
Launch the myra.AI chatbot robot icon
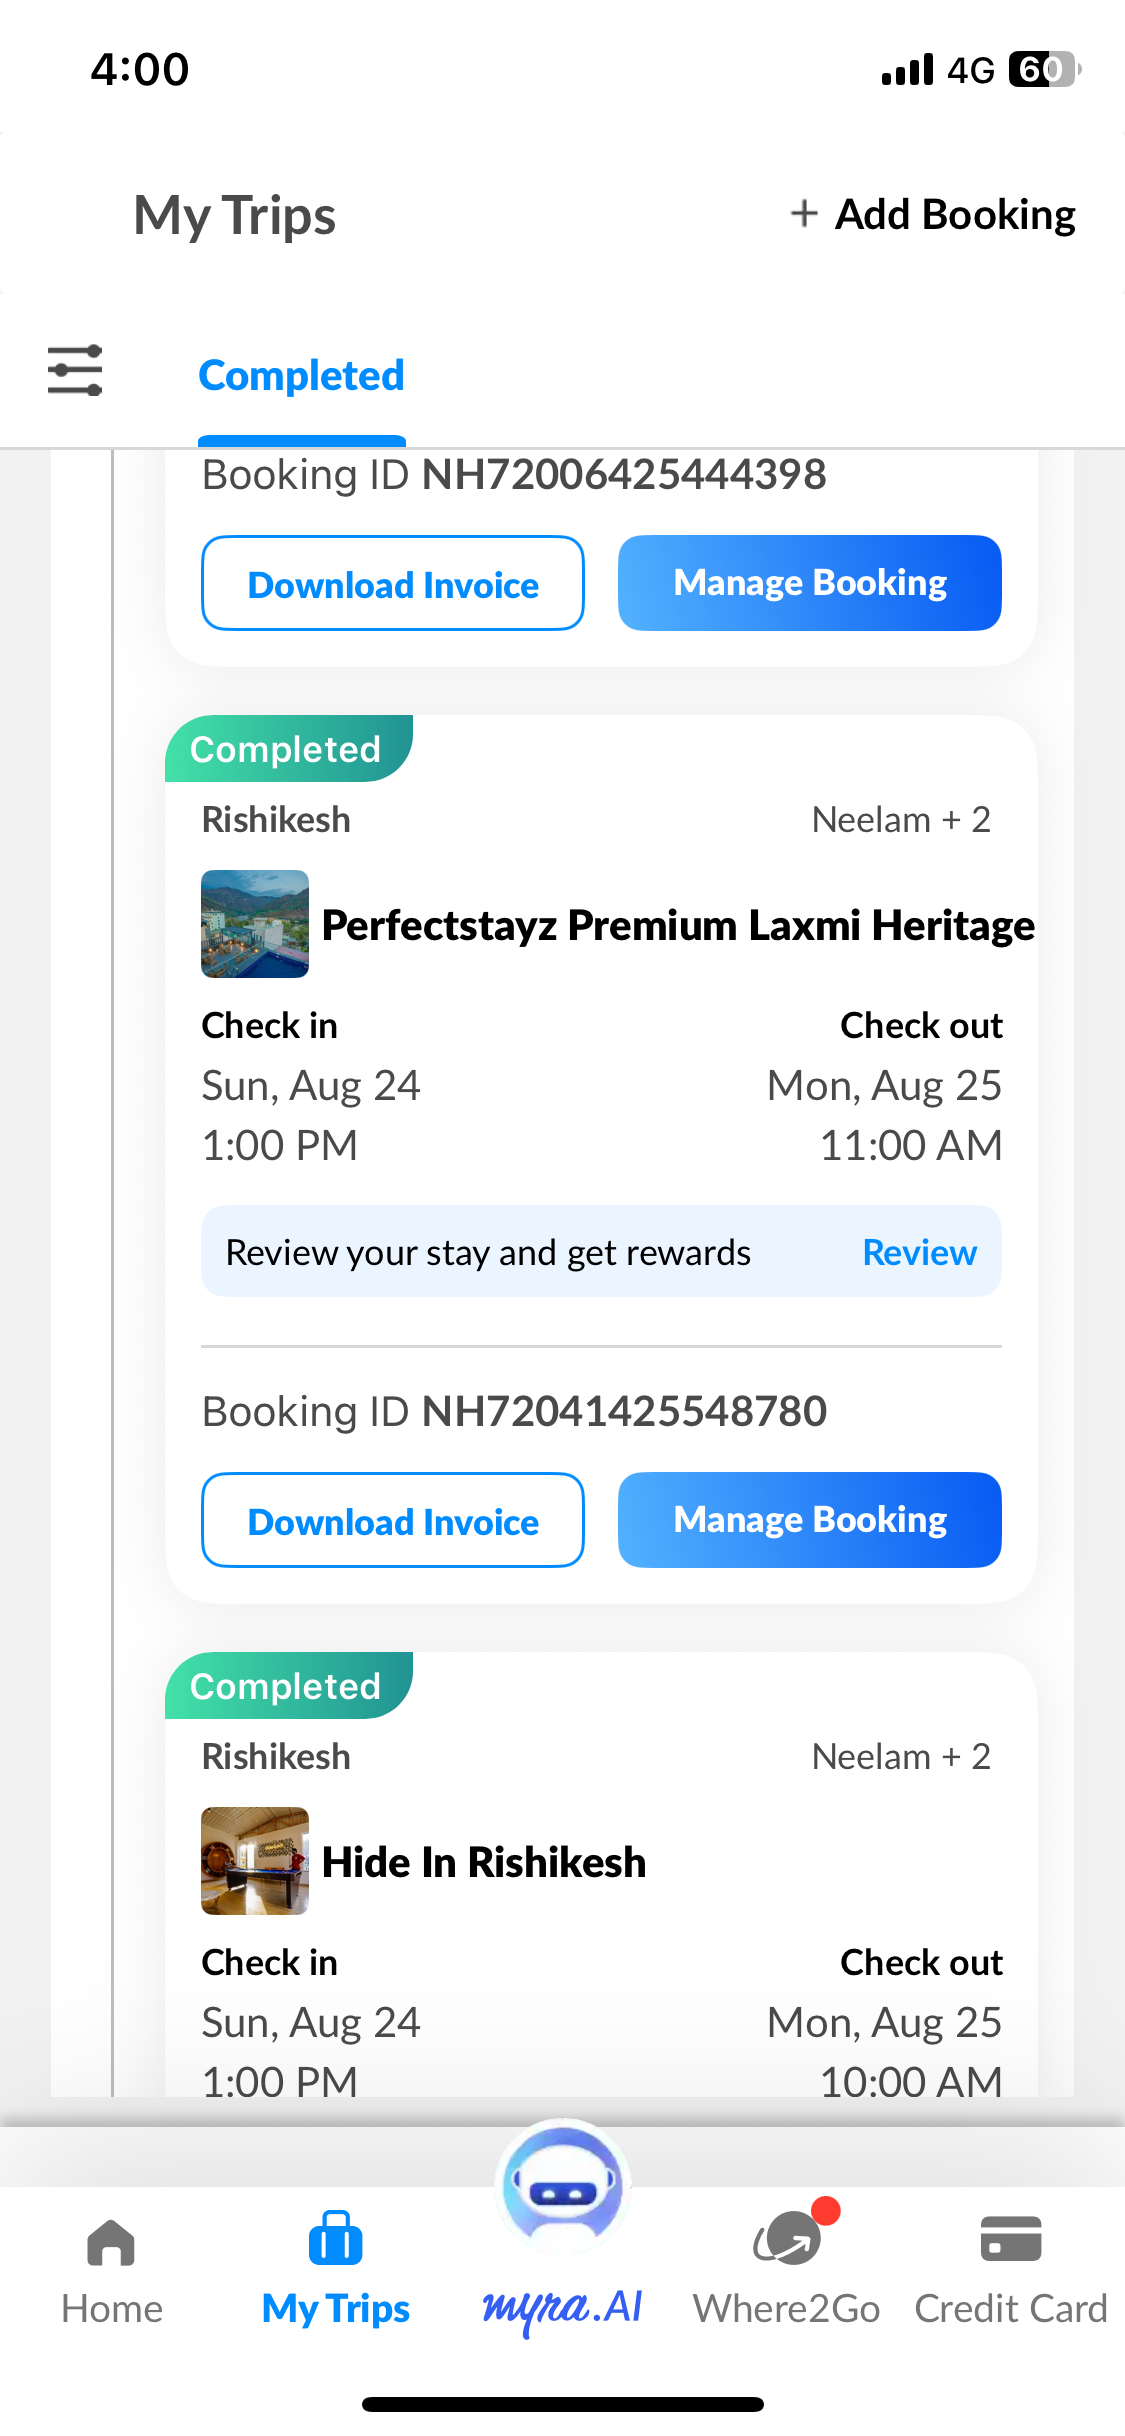pyautogui.click(x=563, y=2187)
